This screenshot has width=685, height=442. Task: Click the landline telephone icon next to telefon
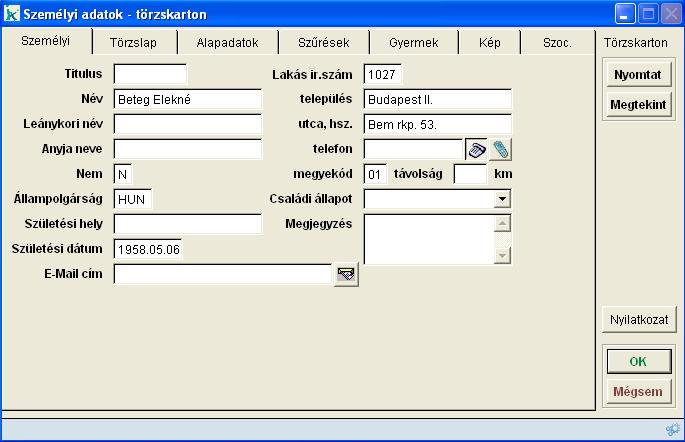[477, 149]
